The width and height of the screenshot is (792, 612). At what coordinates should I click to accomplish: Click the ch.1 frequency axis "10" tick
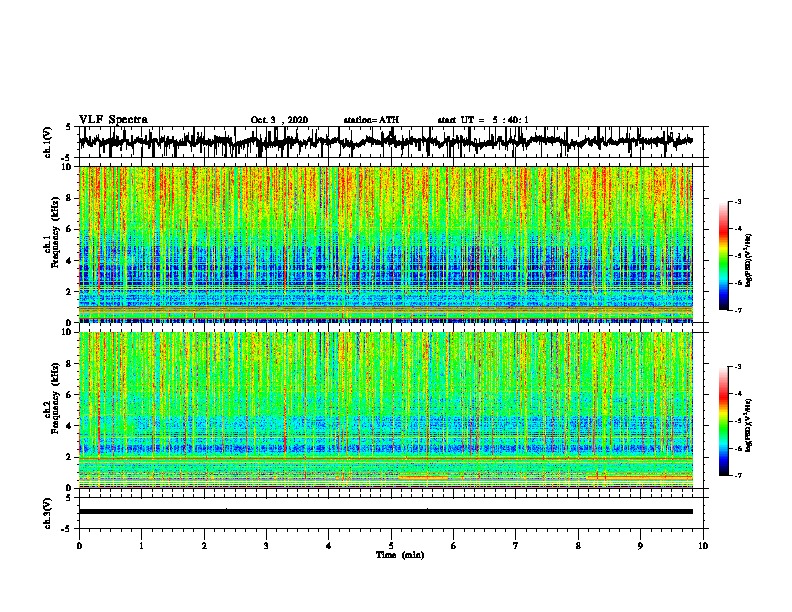[68, 167]
